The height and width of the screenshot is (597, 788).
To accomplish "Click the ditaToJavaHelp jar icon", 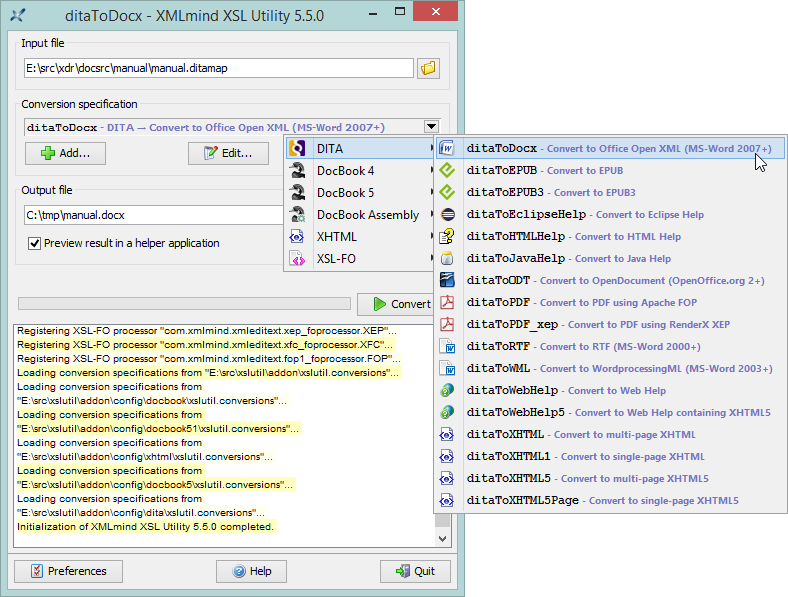I will click(447, 259).
